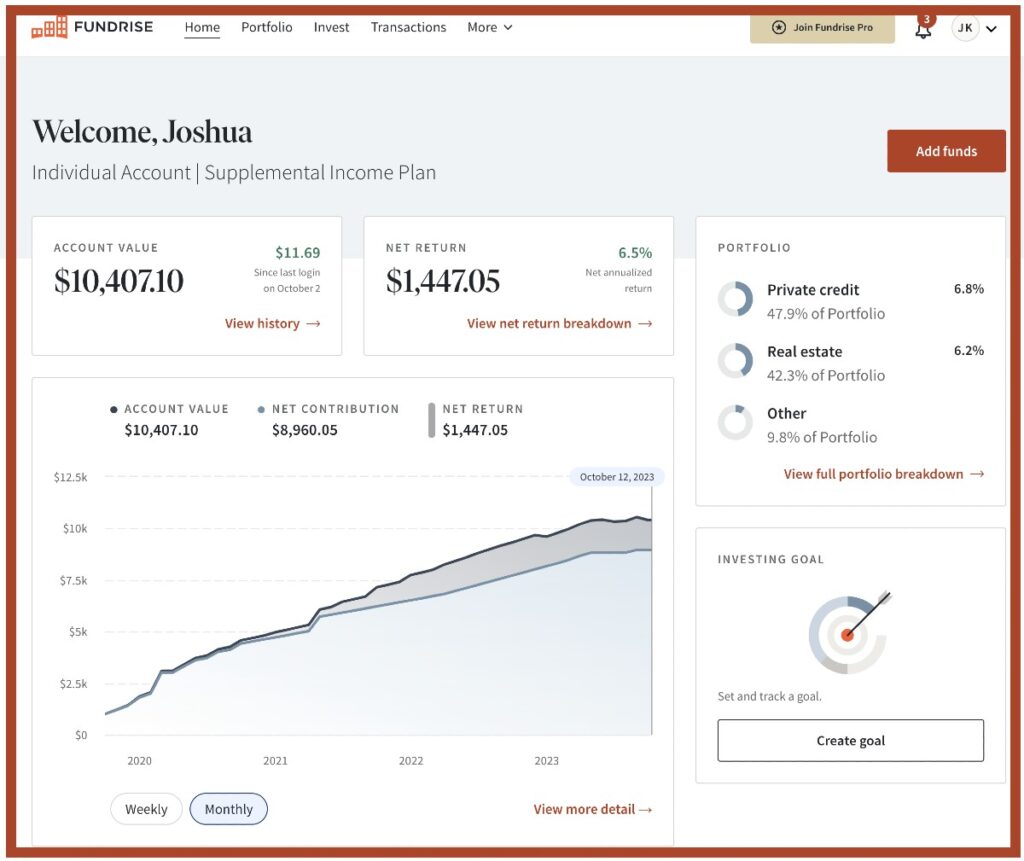Viewport: 1024px width, 861px height.
Task: Open the Transactions menu item
Action: pyautogui.click(x=408, y=27)
